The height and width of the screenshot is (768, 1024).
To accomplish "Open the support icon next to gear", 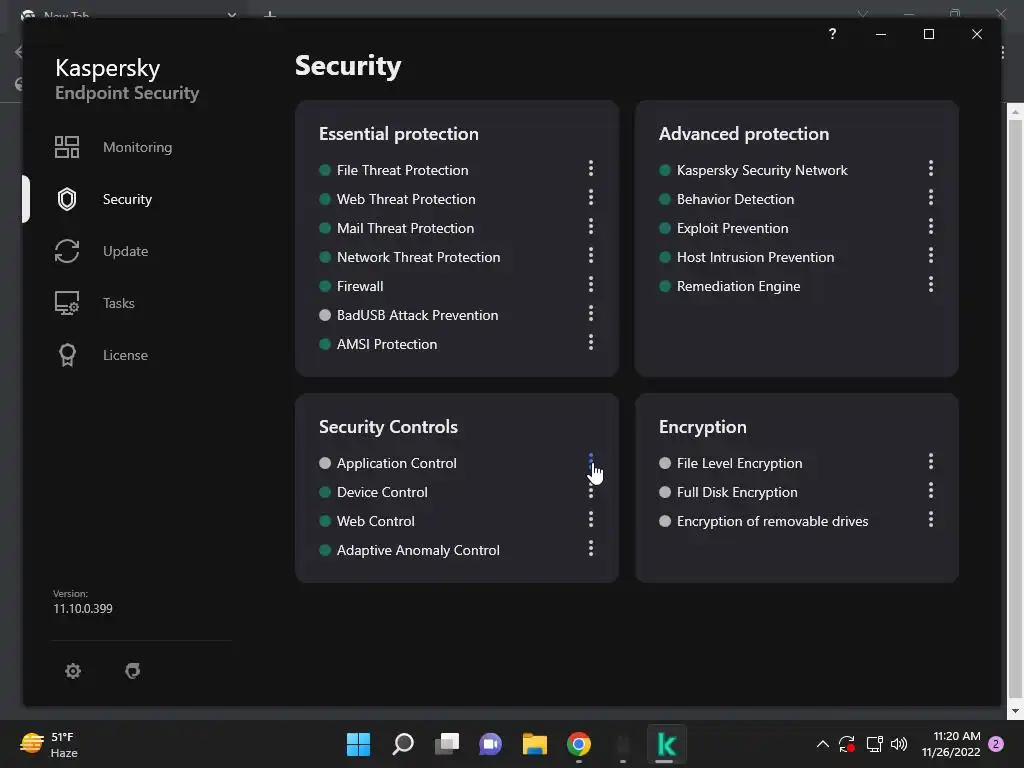I will click(133, 671).
